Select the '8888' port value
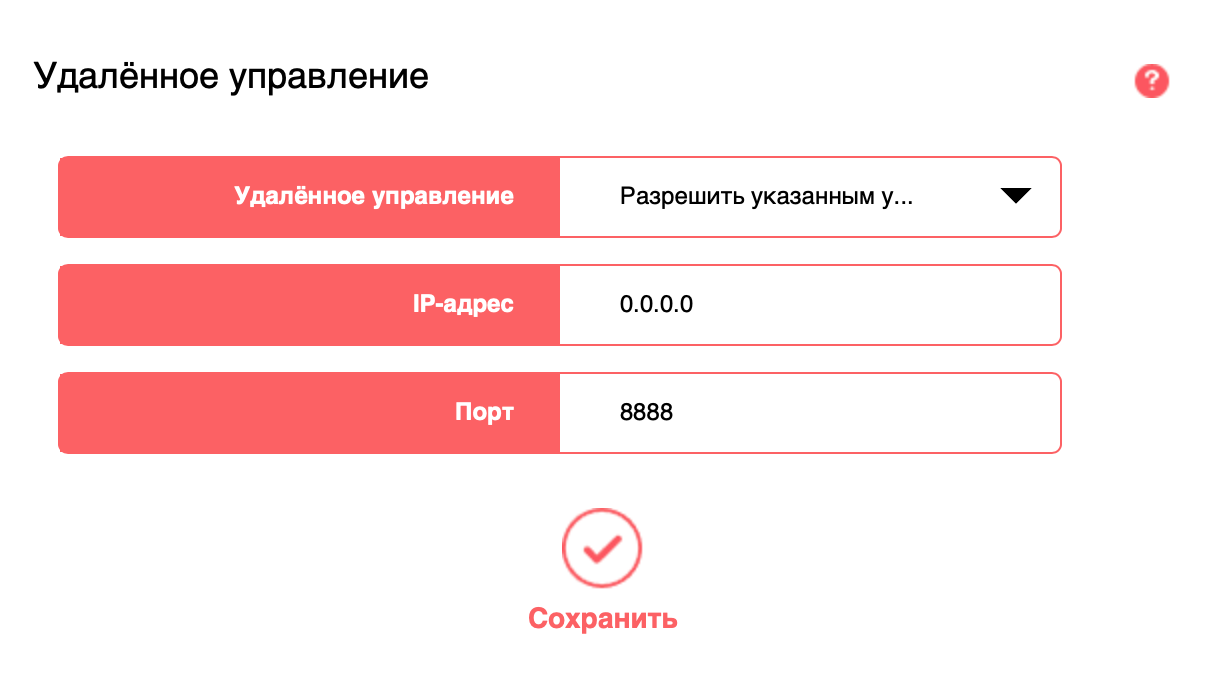The height and width of the screenshot is (688, 1208). [646, 412]
